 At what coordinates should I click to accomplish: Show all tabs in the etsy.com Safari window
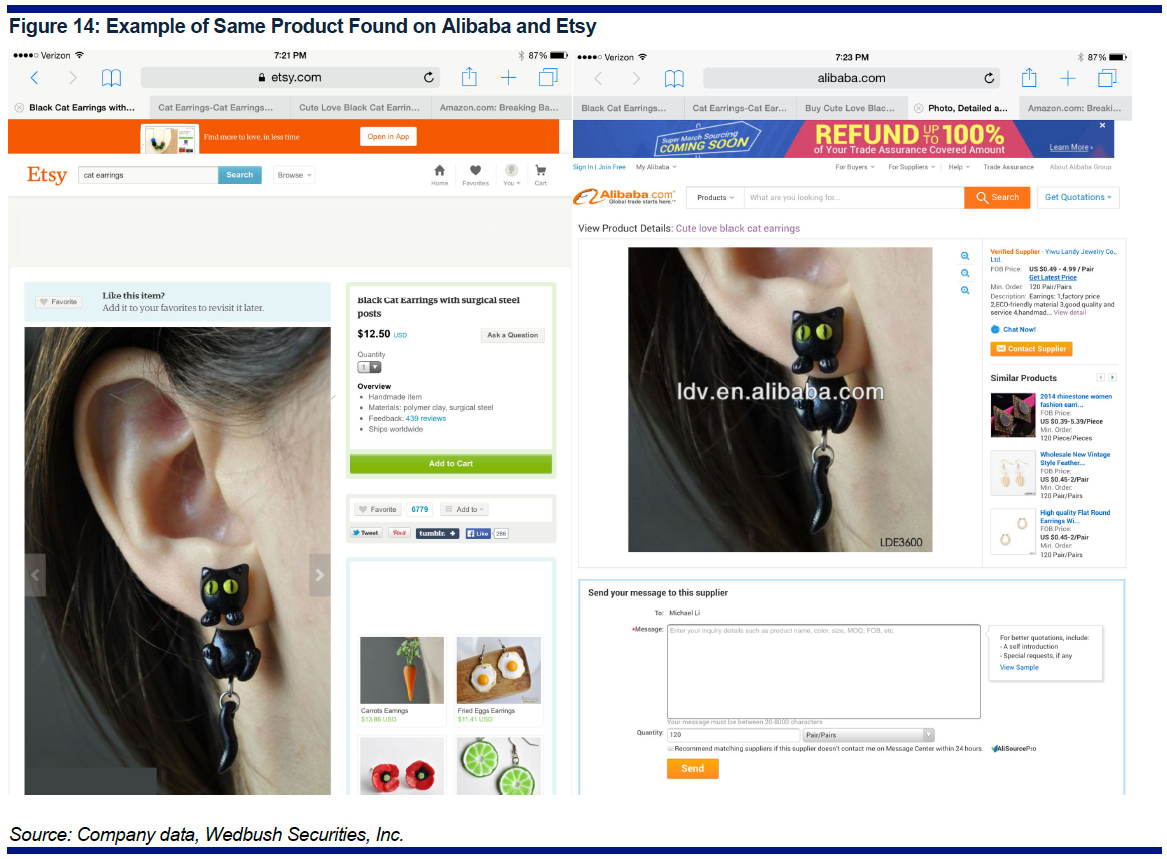pyautogui.click(x=549, y=77)
